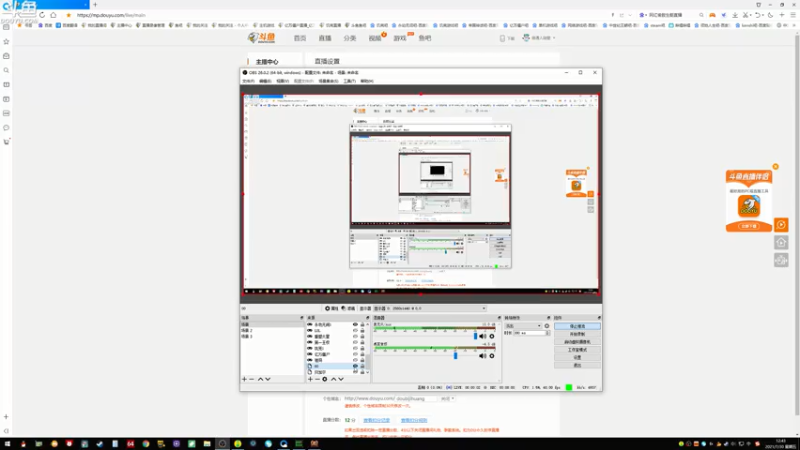This screenshot has height=450, width=800.
Task: Open OBS Help menu
Action: coord(367,81)
